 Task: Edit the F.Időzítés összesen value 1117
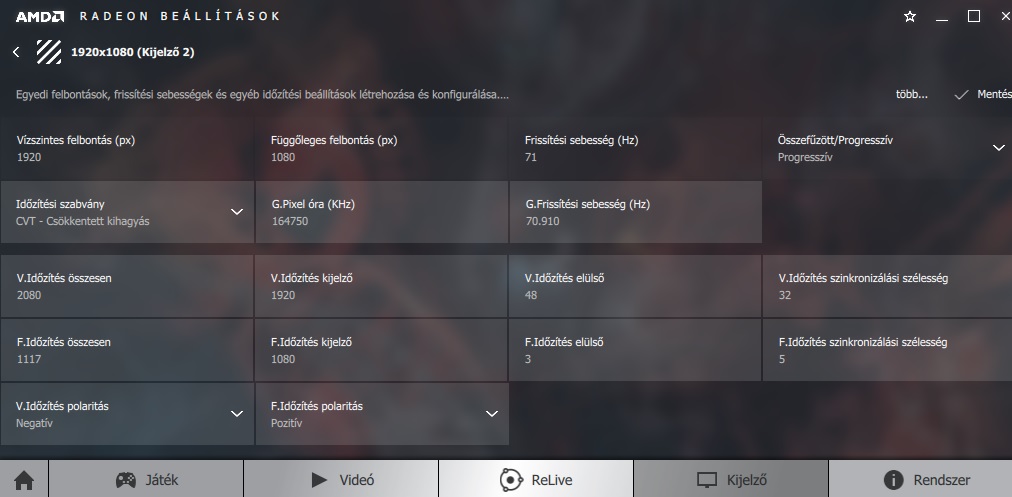pos(29,359)
